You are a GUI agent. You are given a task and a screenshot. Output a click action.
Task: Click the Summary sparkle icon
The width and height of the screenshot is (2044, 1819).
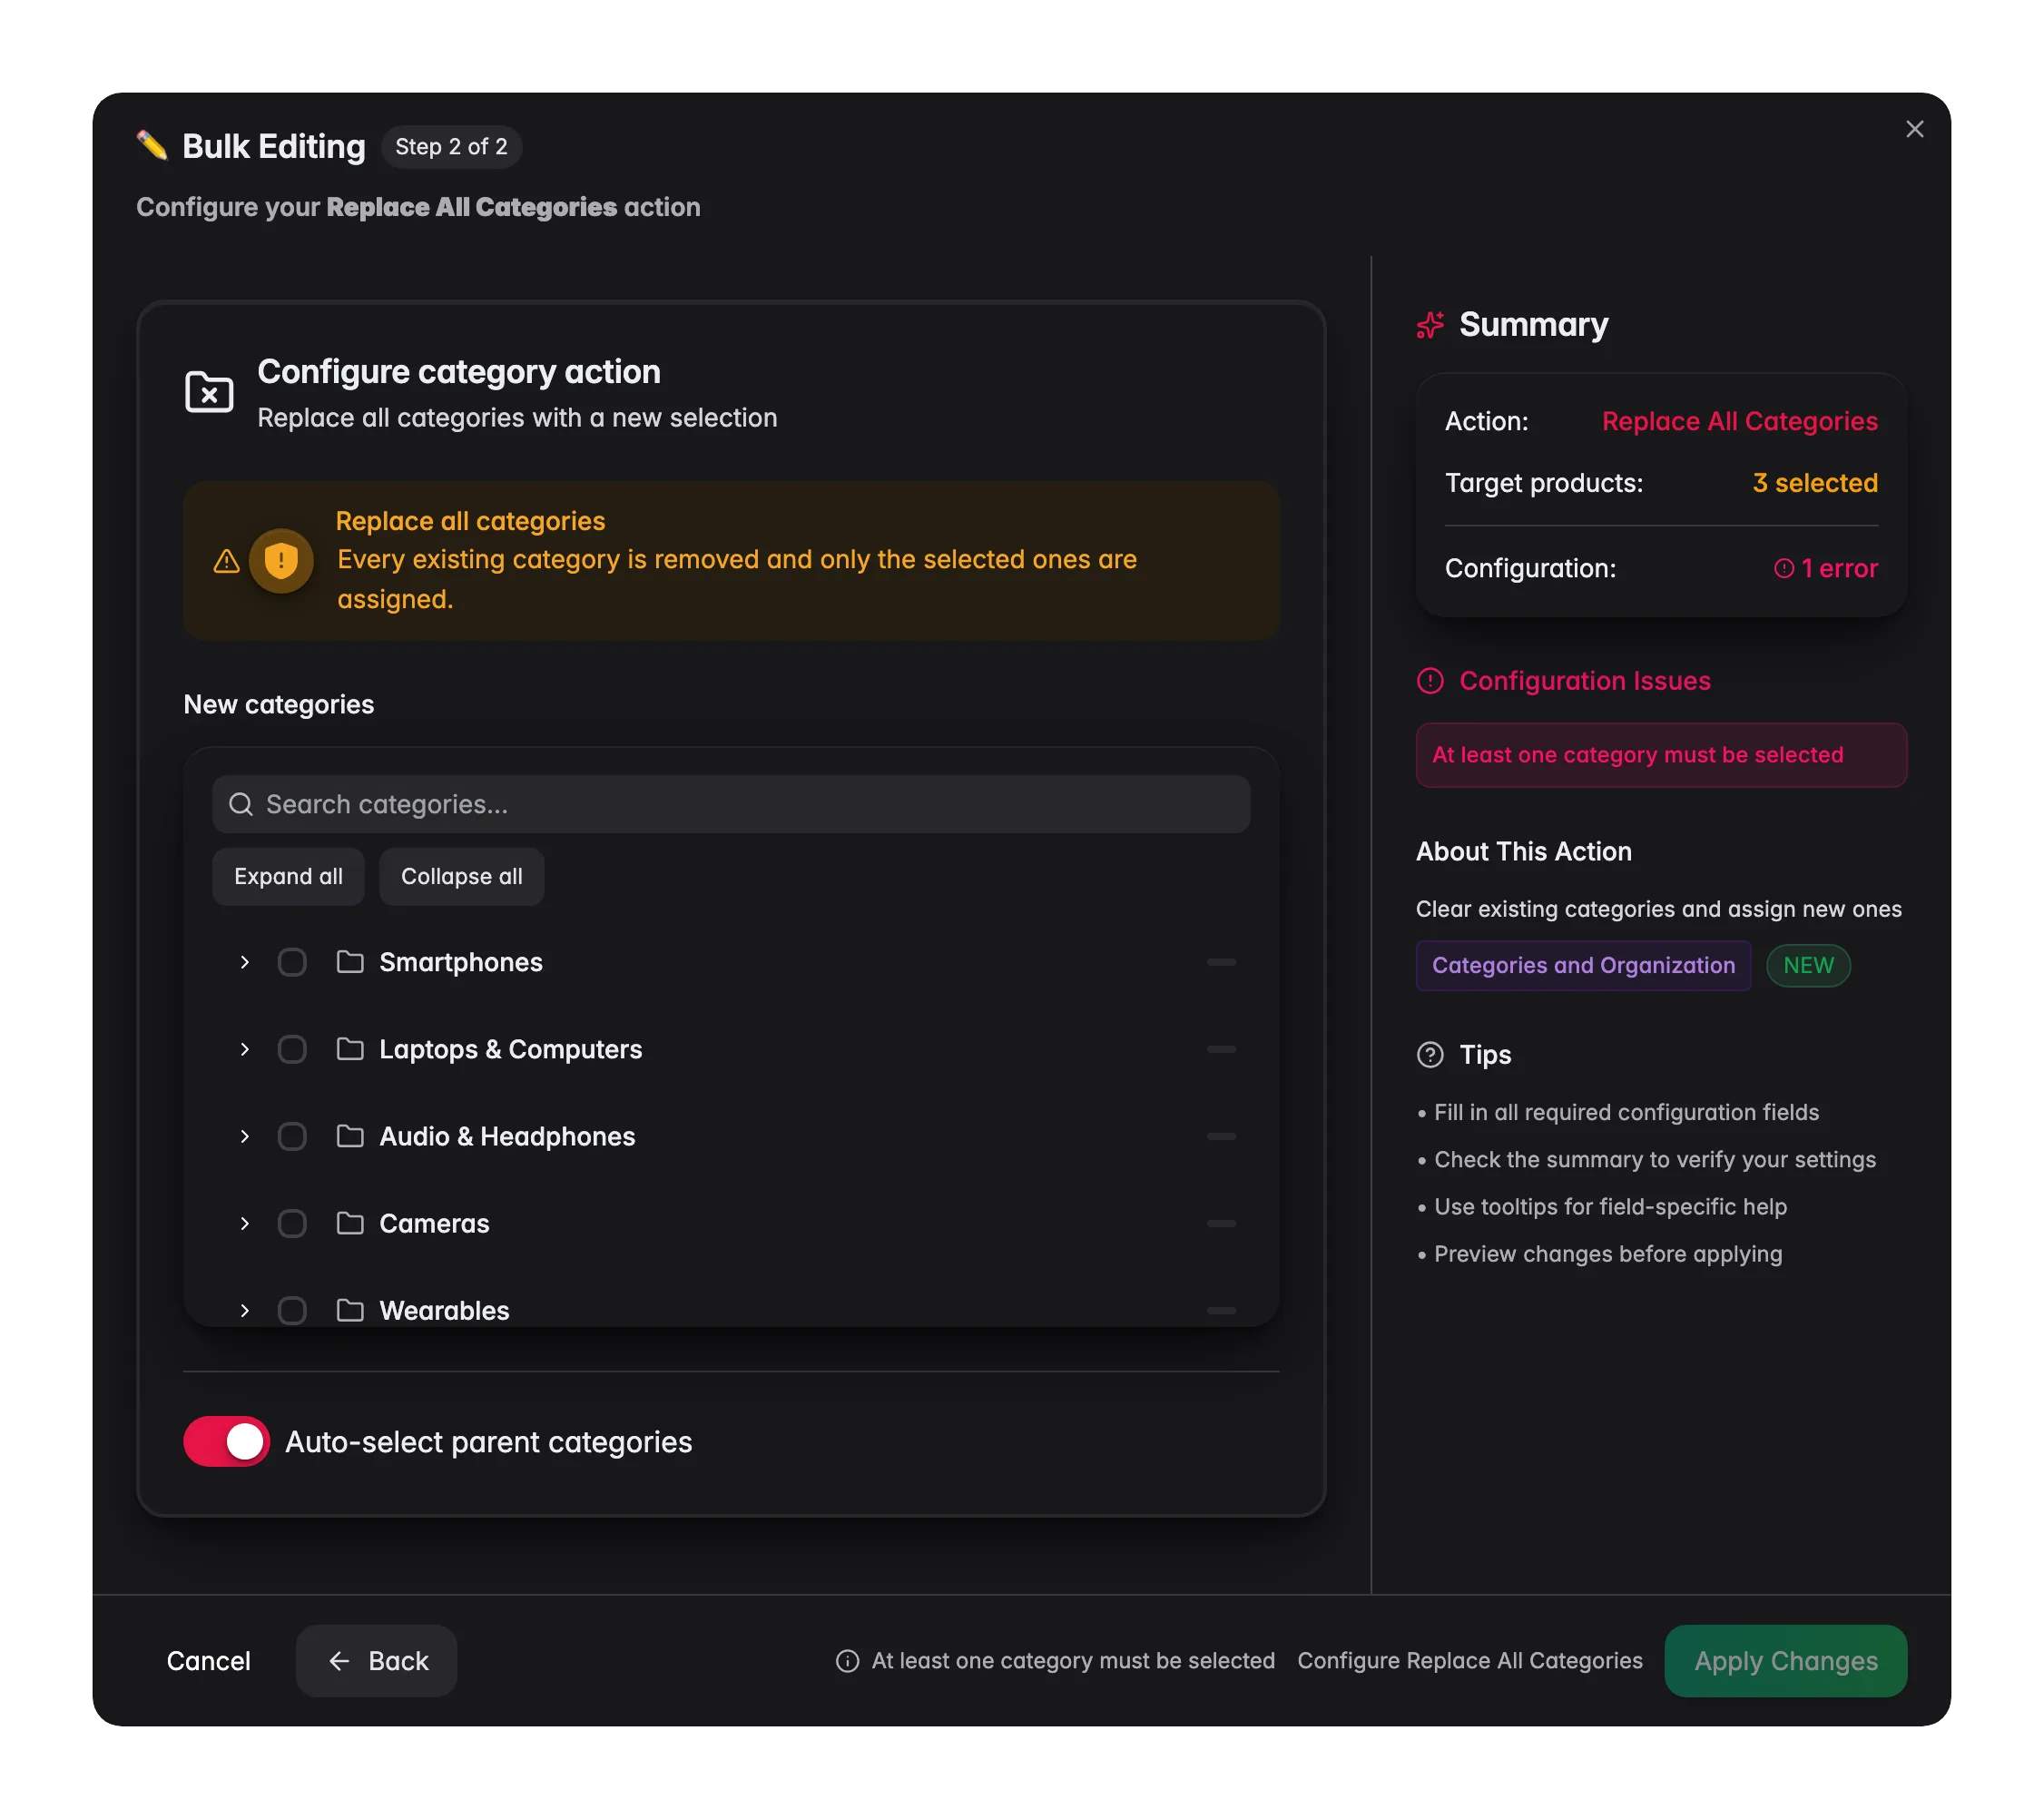1430,325
